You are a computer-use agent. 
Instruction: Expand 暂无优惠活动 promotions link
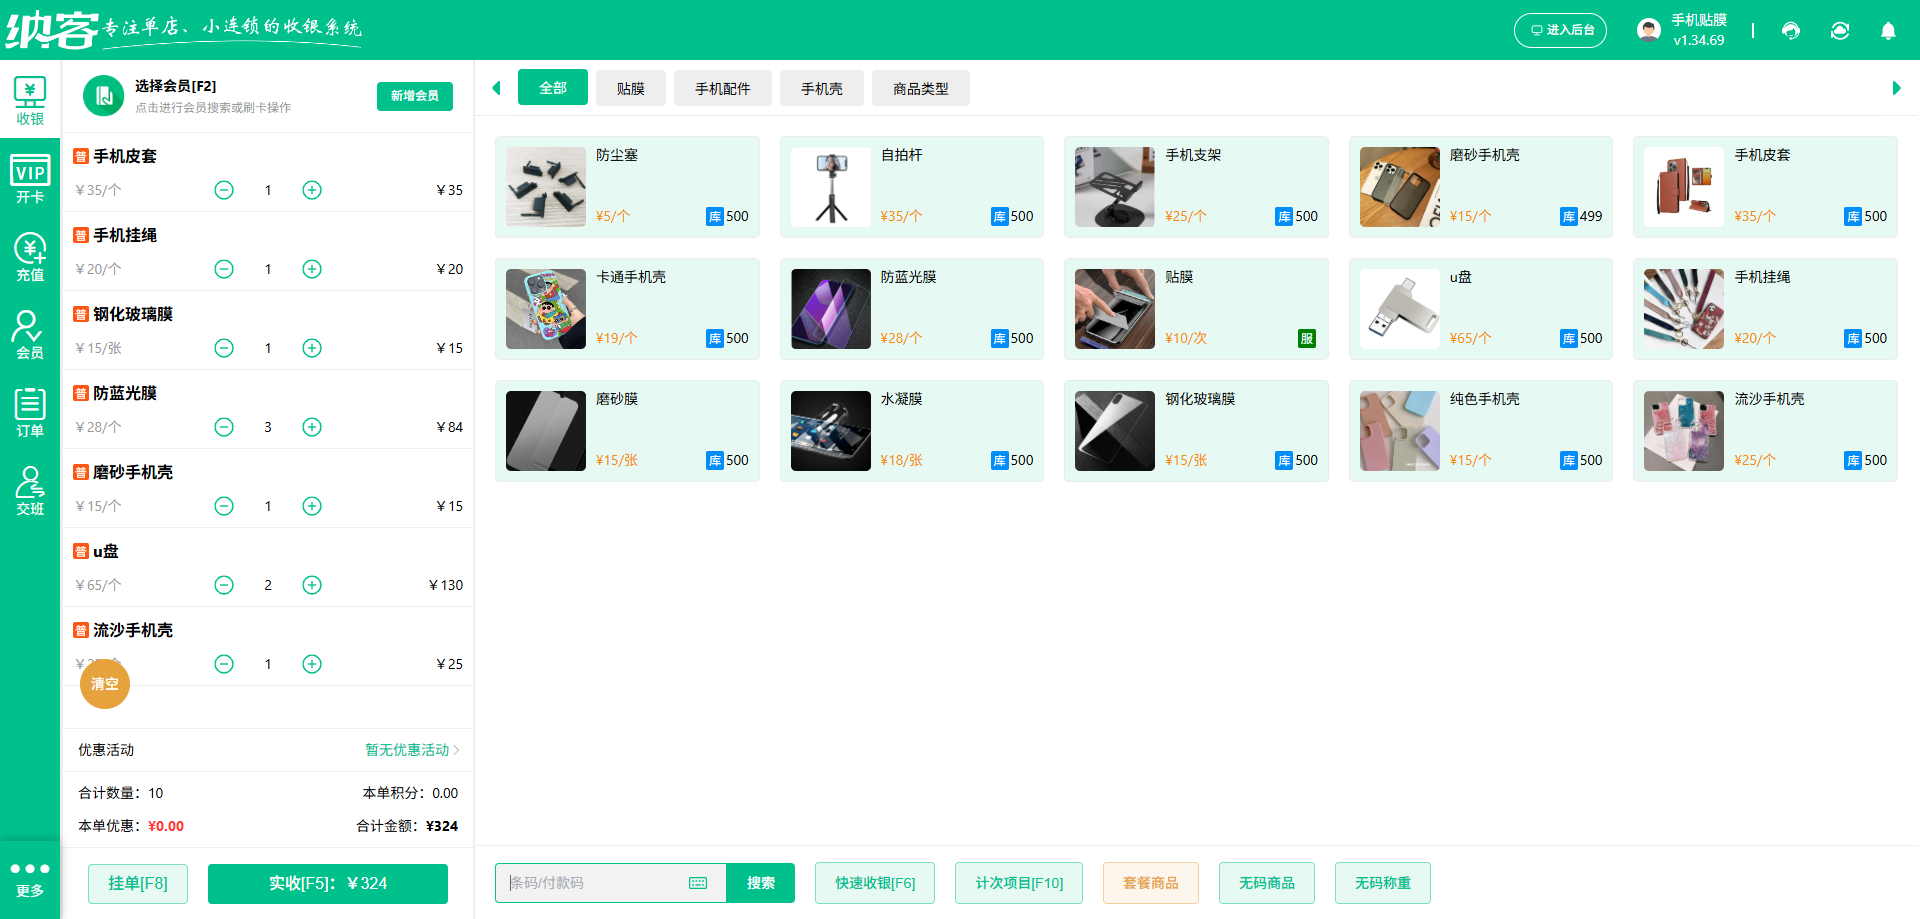[412, 750]
